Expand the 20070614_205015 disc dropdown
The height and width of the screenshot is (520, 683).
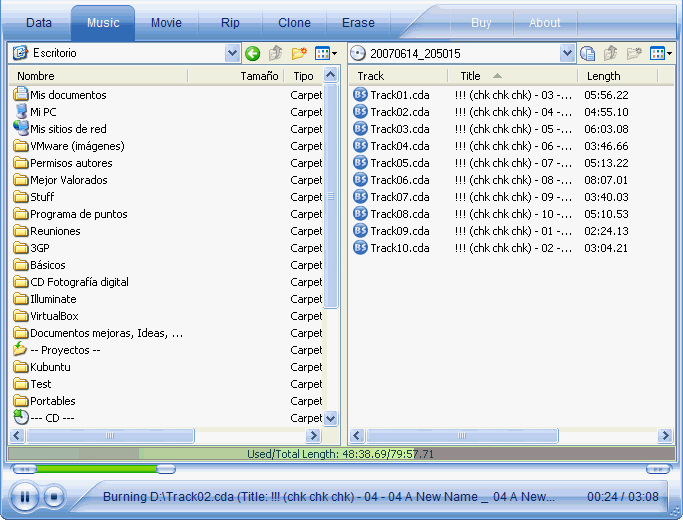click(567, 53)
